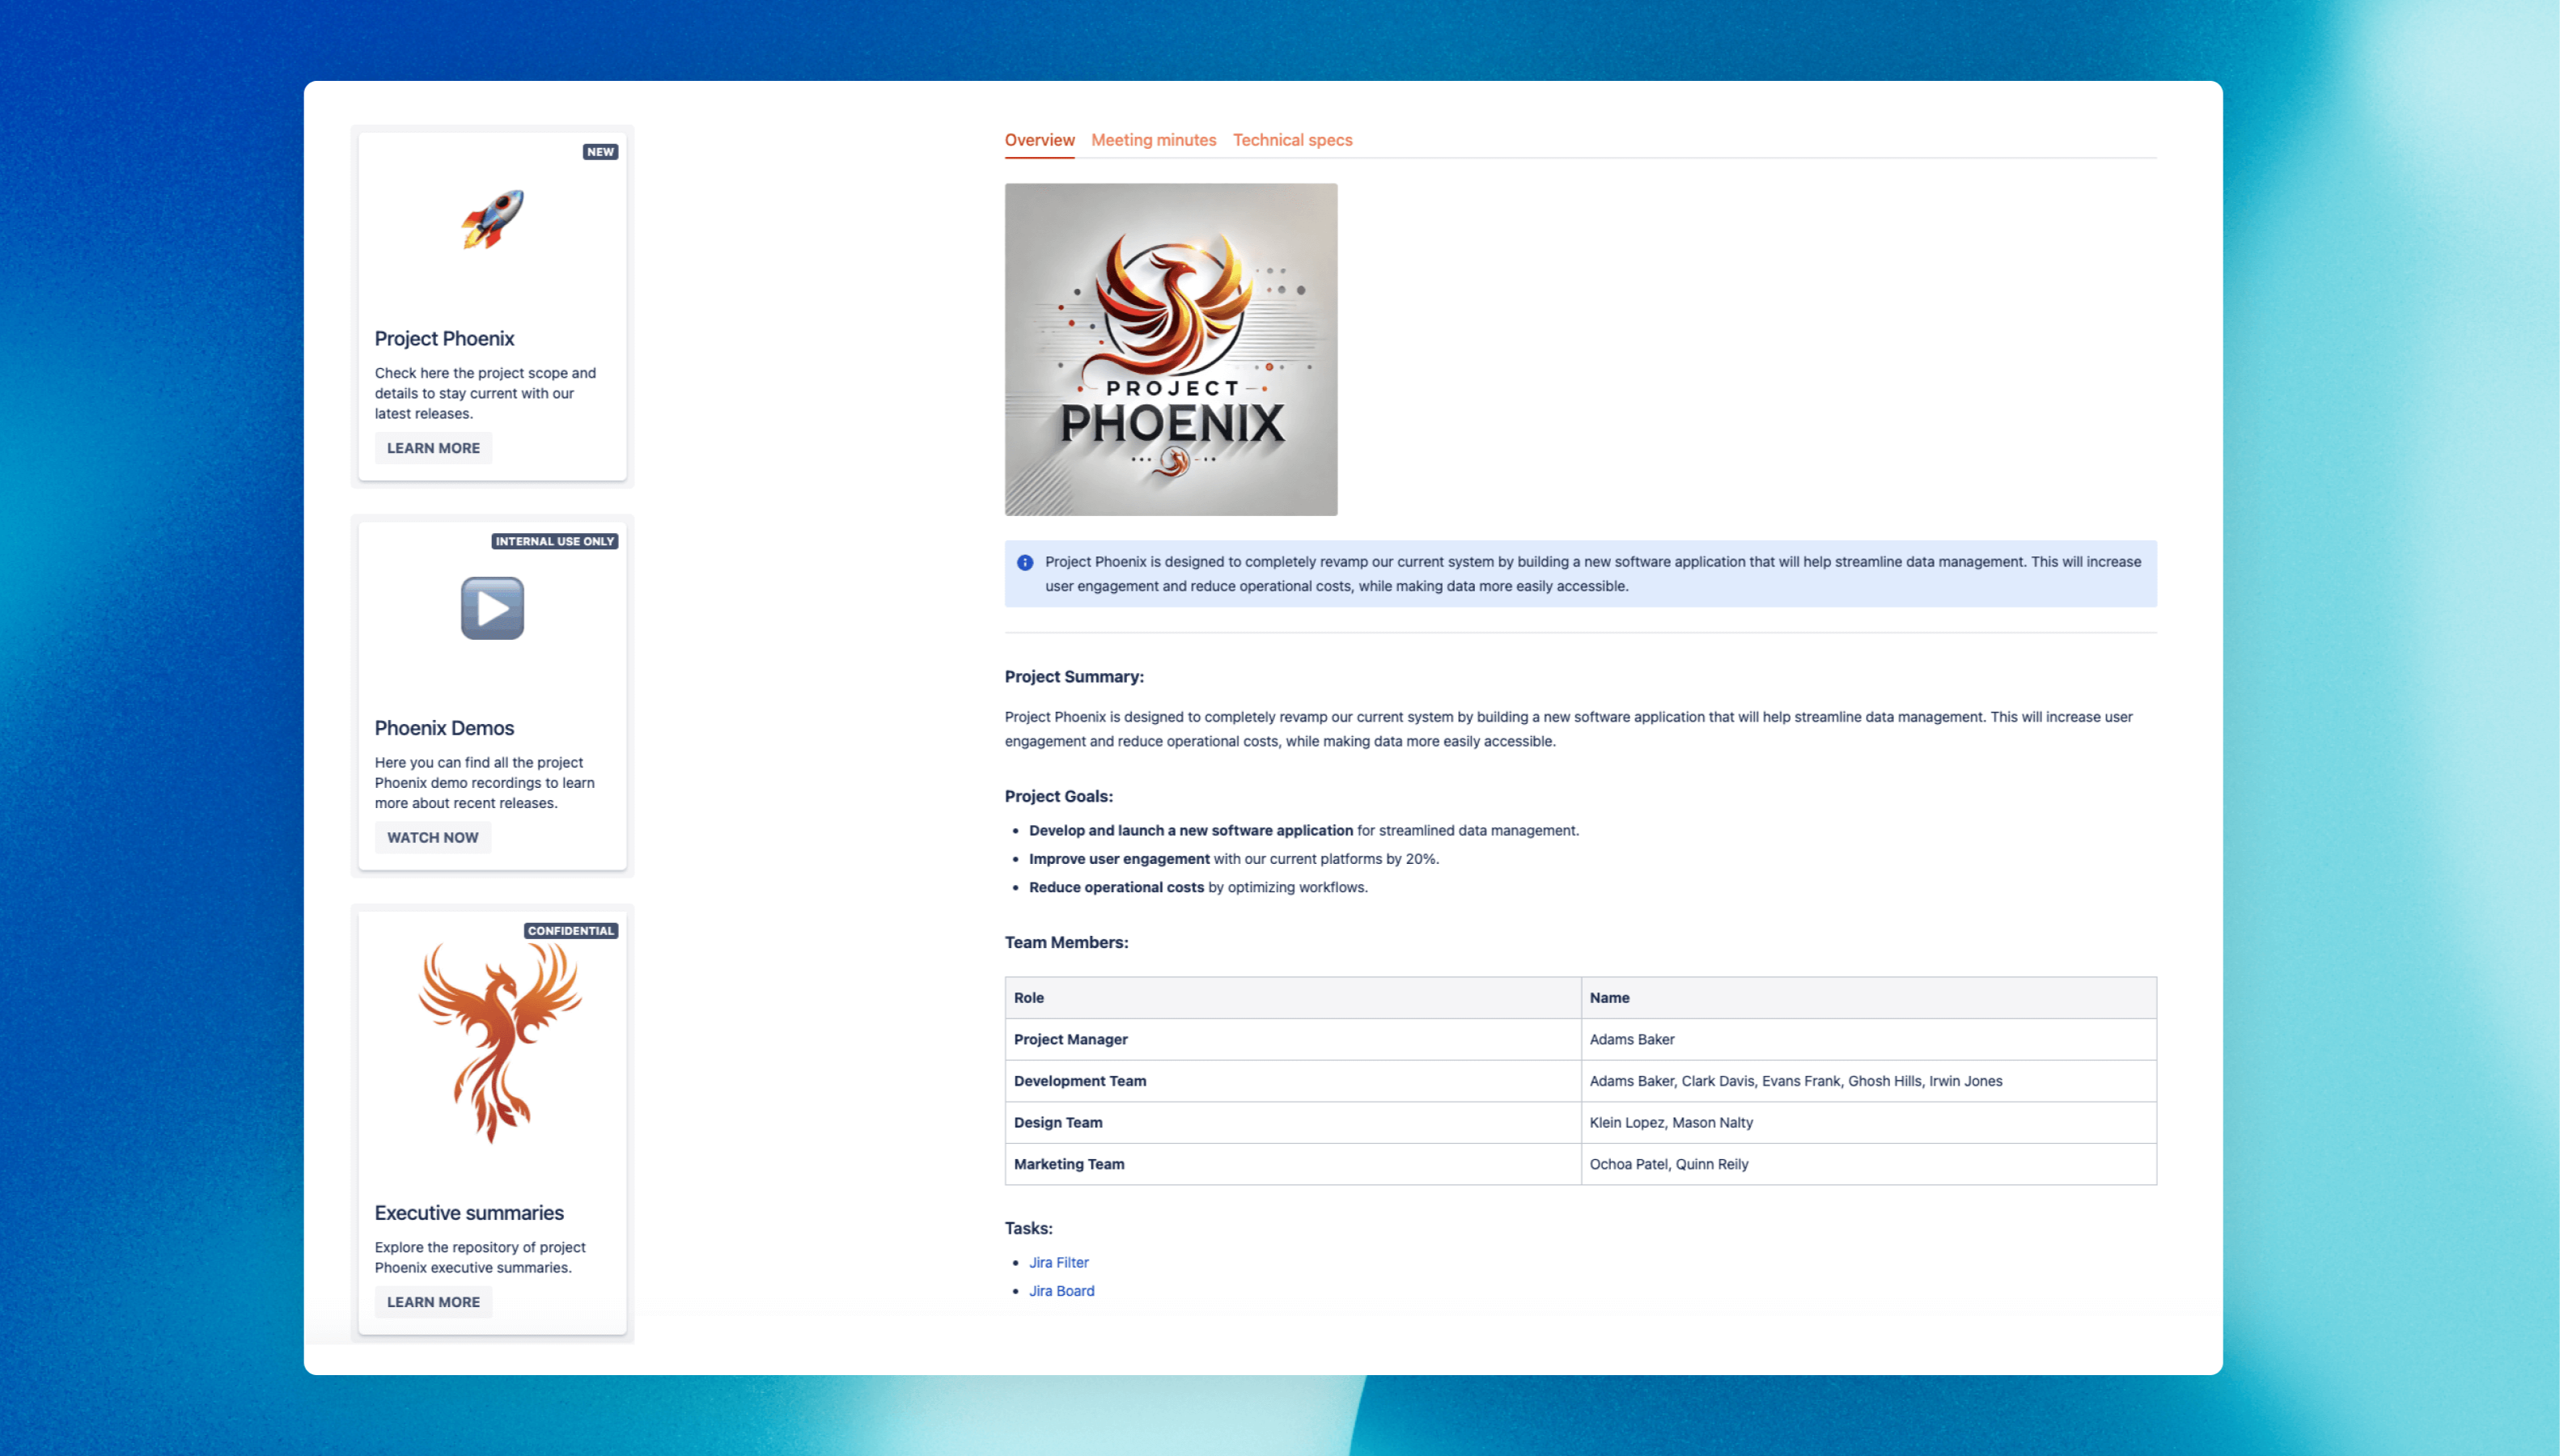Click the Project Phoenix card title
The width and height of the screenshot is (2560, 1456).
pyautogui.click(x=444, y=339)
